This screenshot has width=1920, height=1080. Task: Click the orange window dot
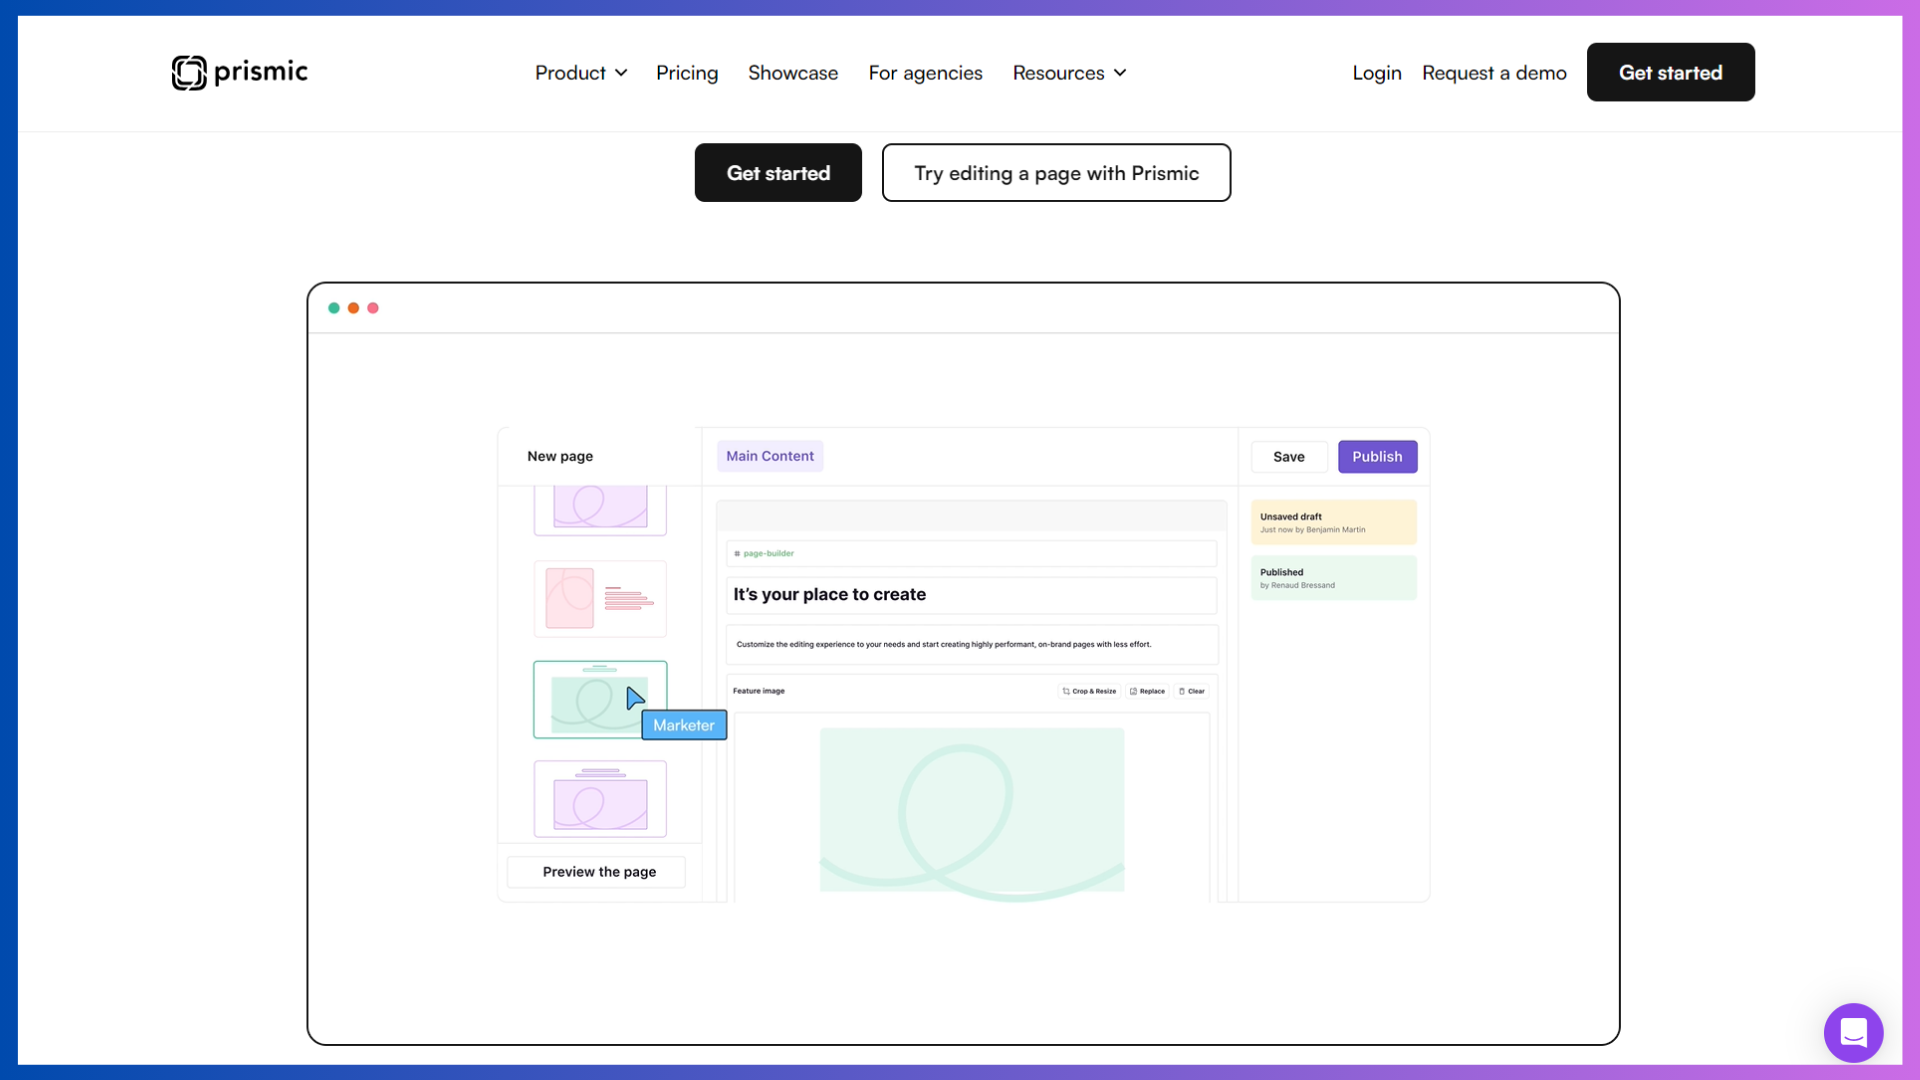pyautogui.click(x=353, y=308)
